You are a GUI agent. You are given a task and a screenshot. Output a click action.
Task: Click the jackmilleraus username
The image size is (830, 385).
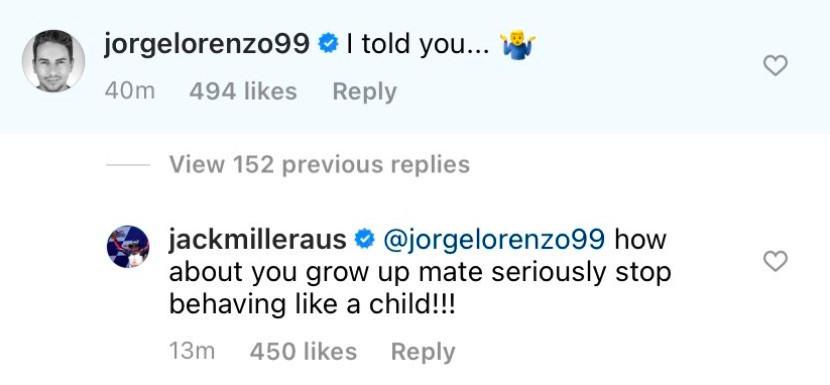[x=258, y=239]
